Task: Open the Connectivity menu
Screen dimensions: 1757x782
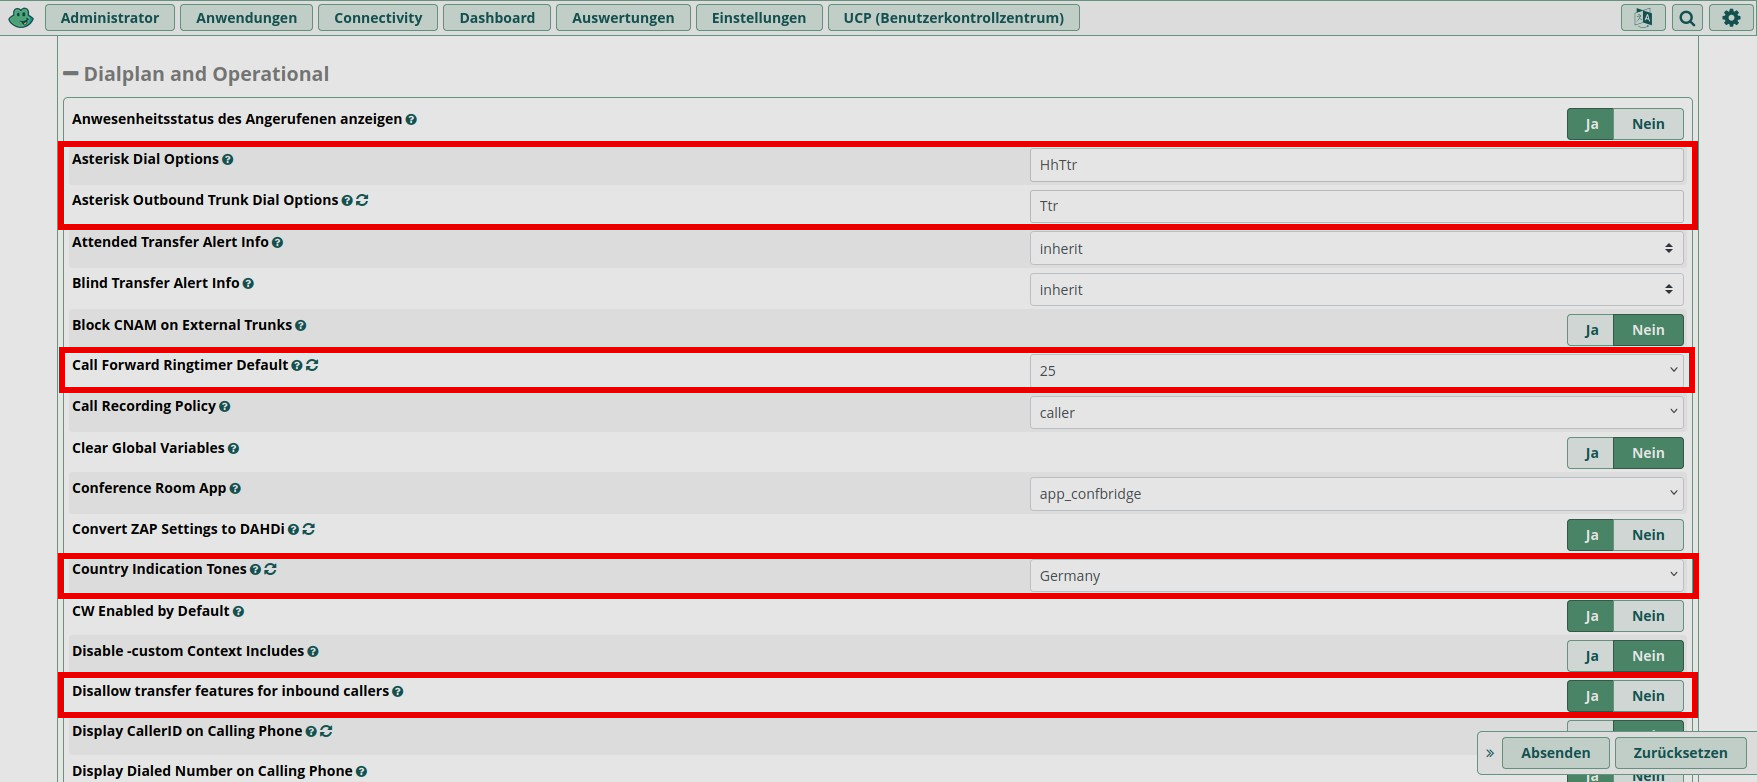Action: click(377, 18)
